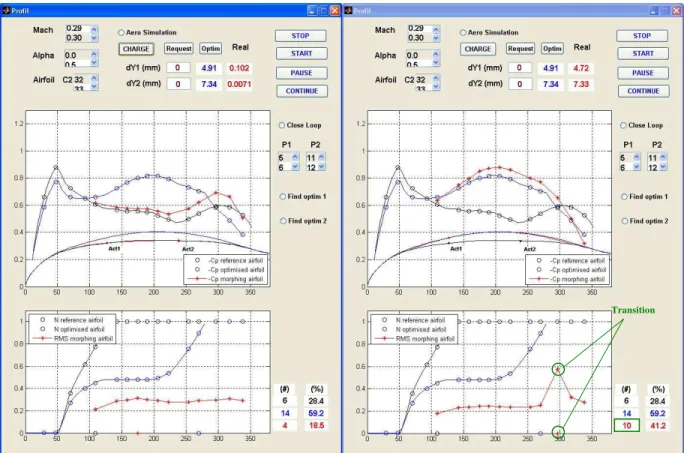
Task: Click sensor number 4 in left window
Action: 285,425
